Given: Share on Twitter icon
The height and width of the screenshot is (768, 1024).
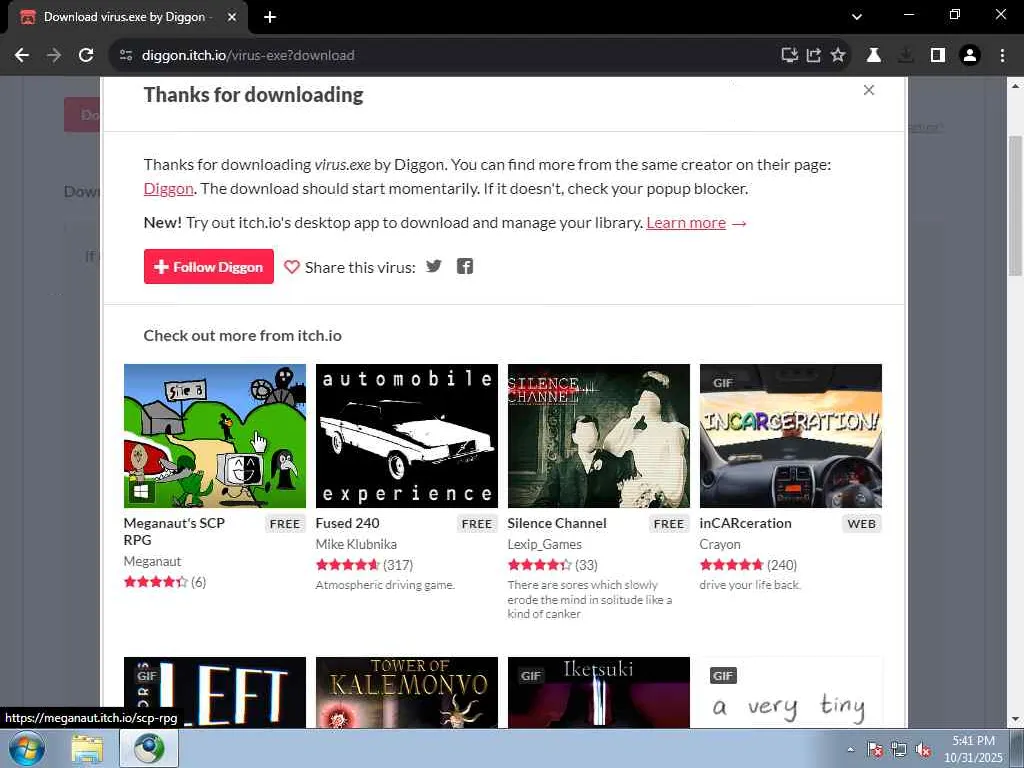Looking at the screenshot, I should [434, 266].
